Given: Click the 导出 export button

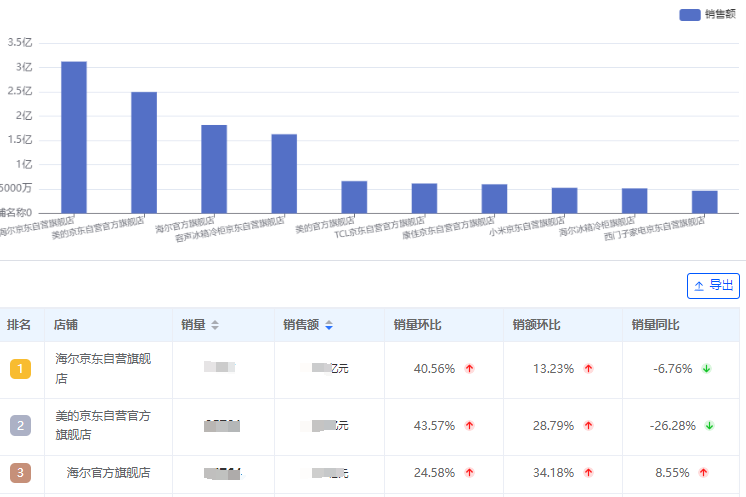Looking at the screenshot, I should (x=713, y=286).
